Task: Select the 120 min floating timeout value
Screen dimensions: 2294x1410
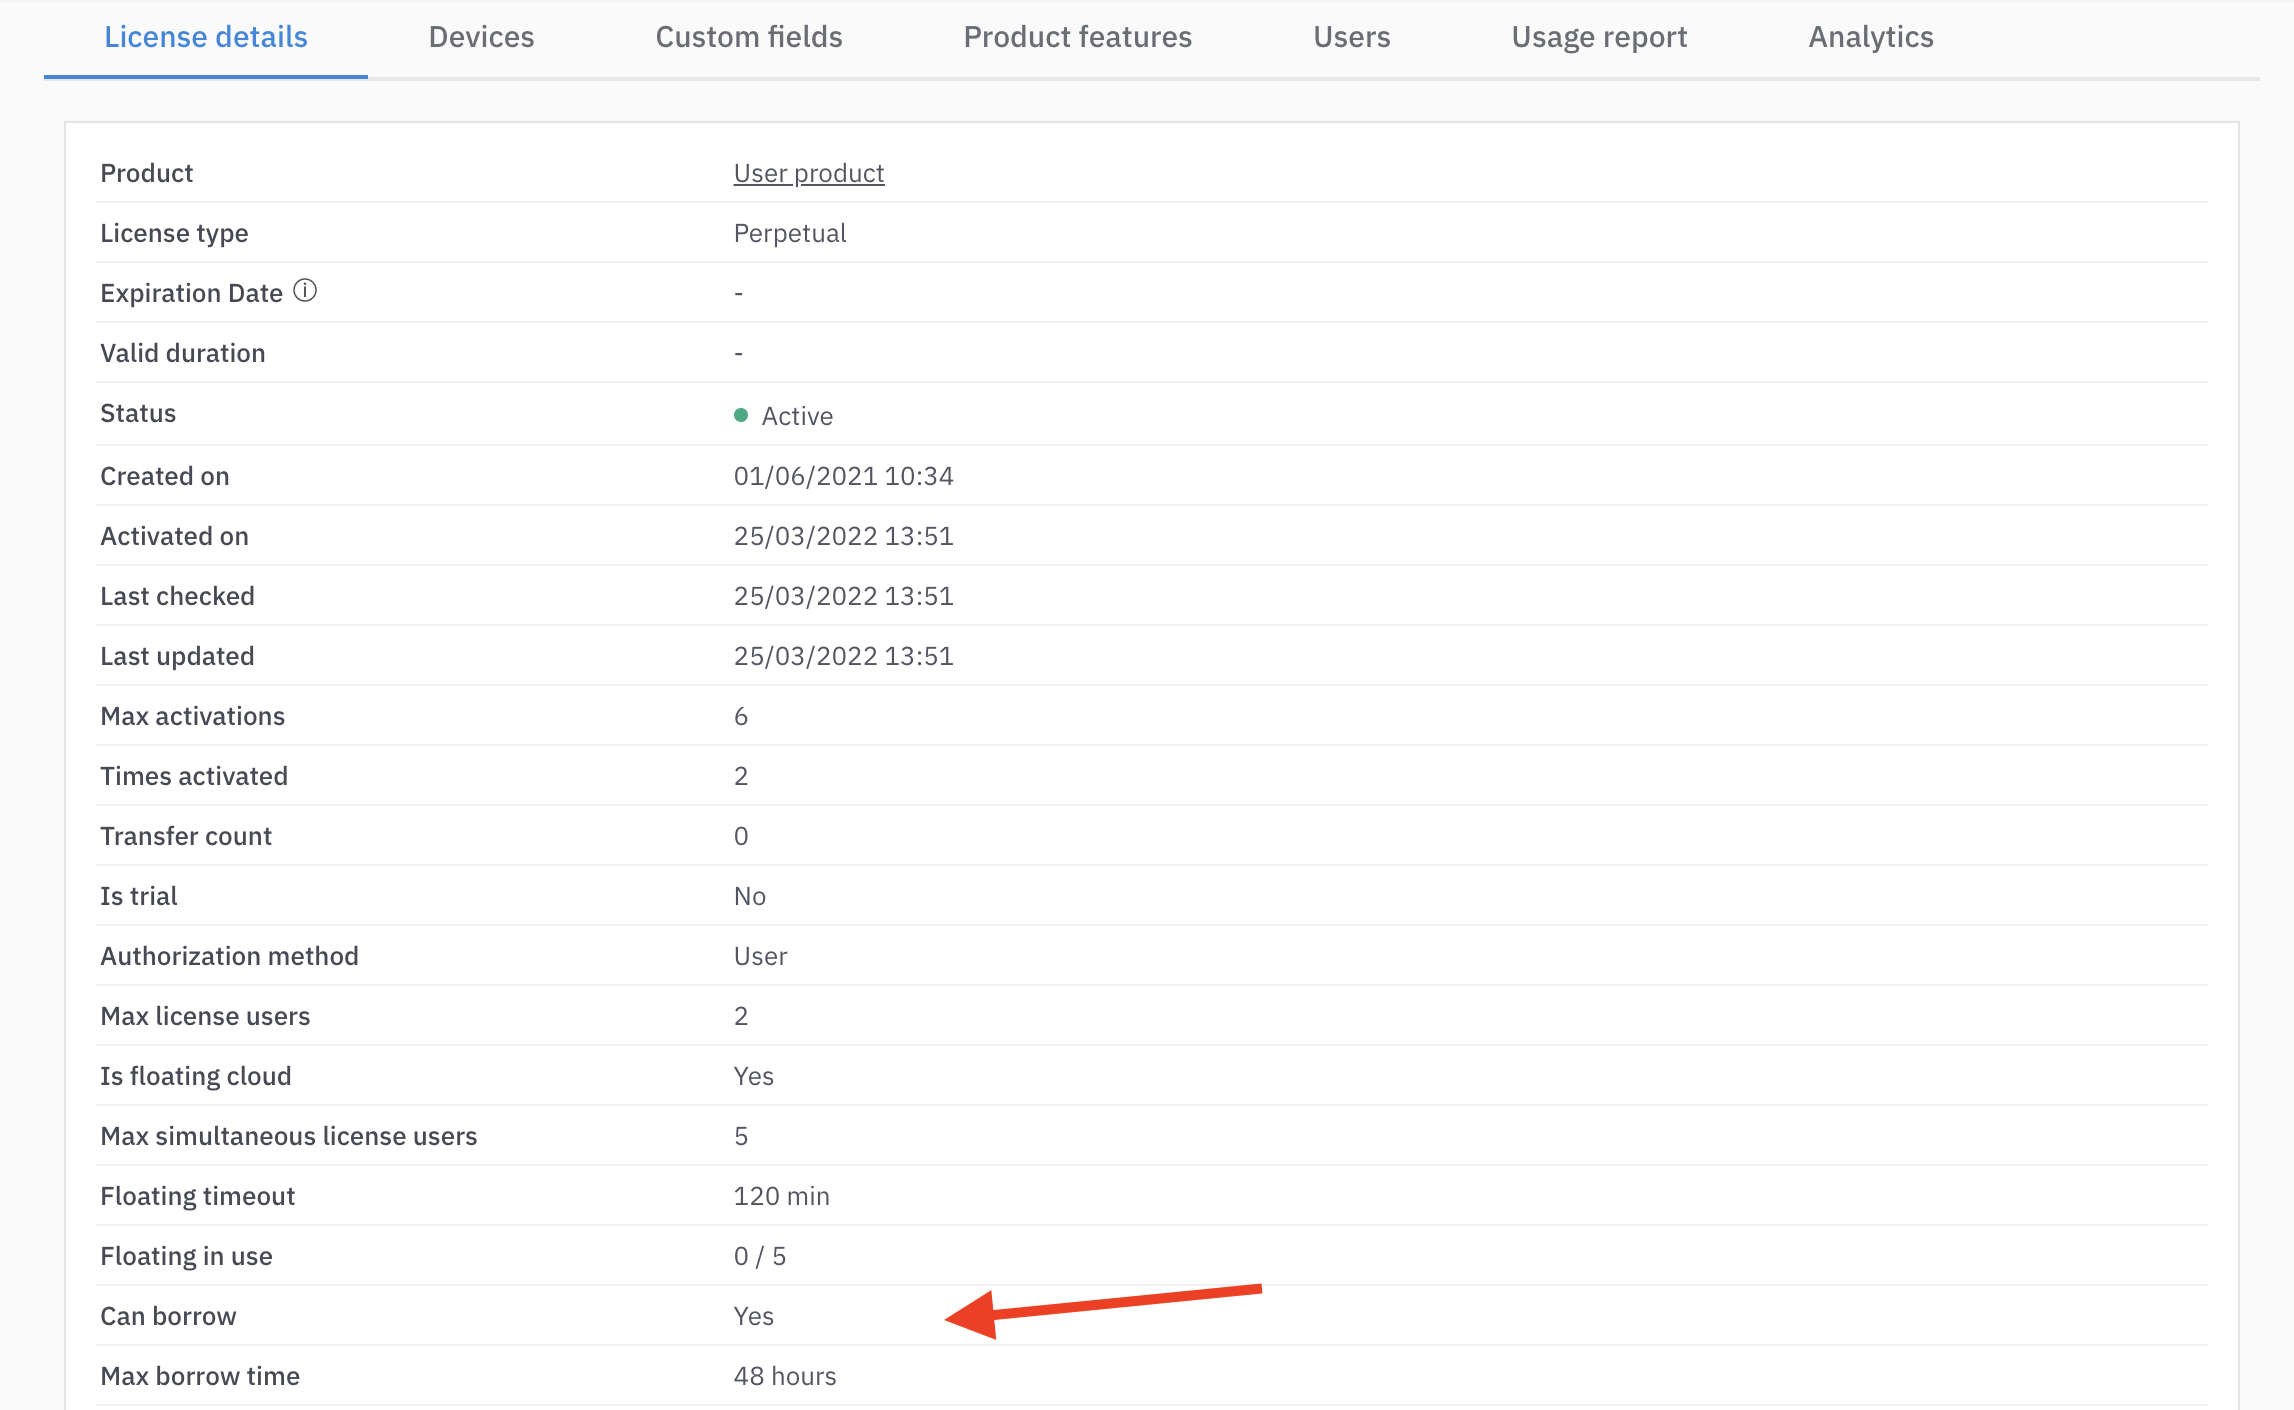Action: click(x=781, y=1196)
